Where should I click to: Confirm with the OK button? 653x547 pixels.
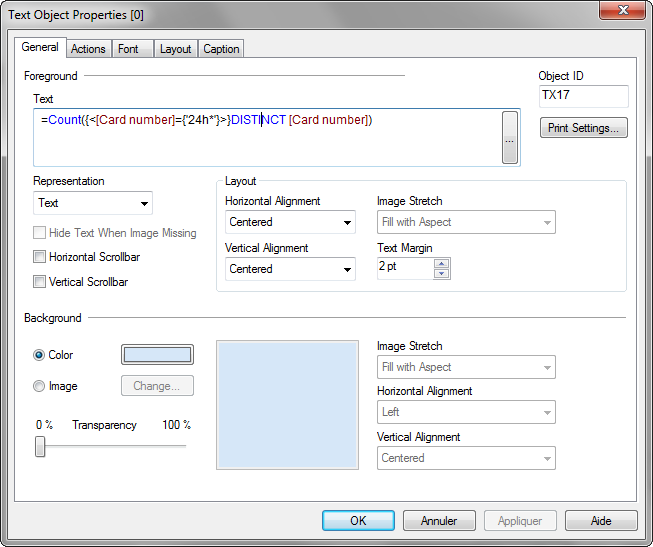coord(358,521)
